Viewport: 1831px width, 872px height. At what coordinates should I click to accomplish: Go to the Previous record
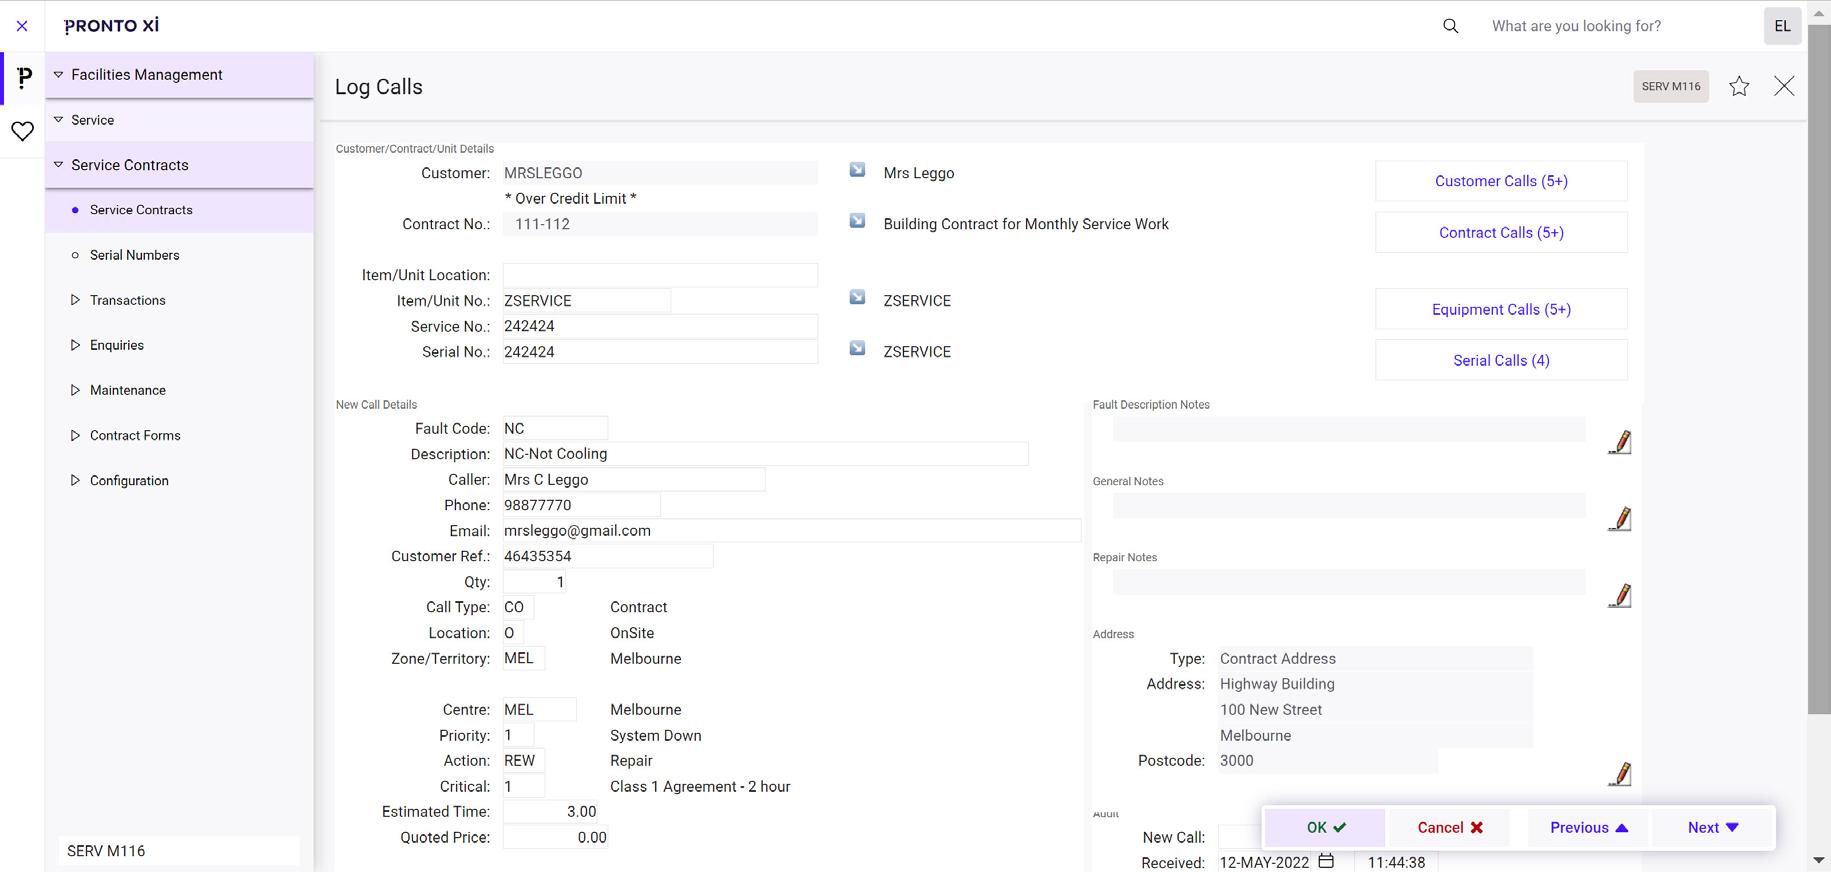coord(1588,827)
